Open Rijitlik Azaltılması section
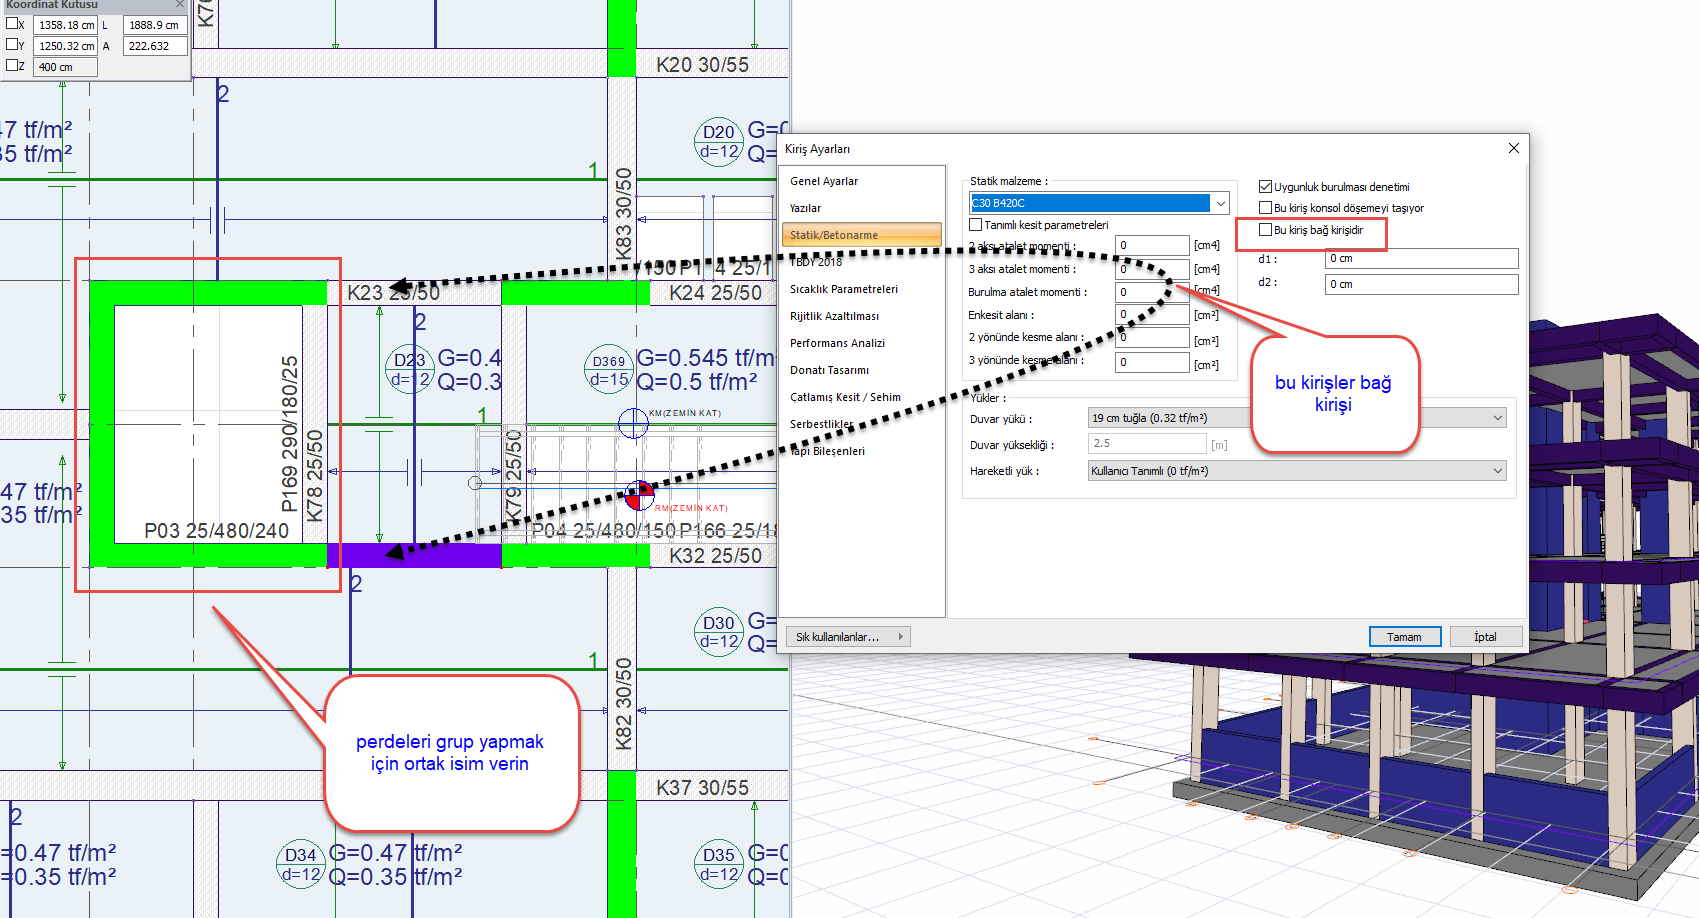The width and height of the screenshot is (1699, 918). [835, 316]
